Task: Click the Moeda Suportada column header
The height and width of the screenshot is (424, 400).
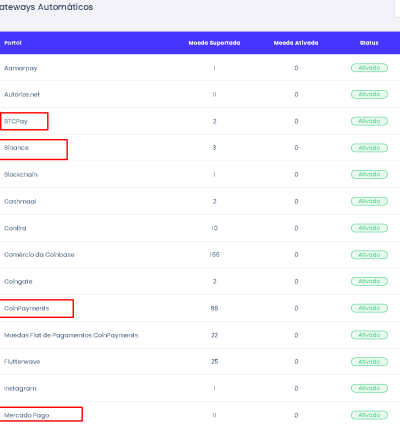Action: (x=214, y=43)
